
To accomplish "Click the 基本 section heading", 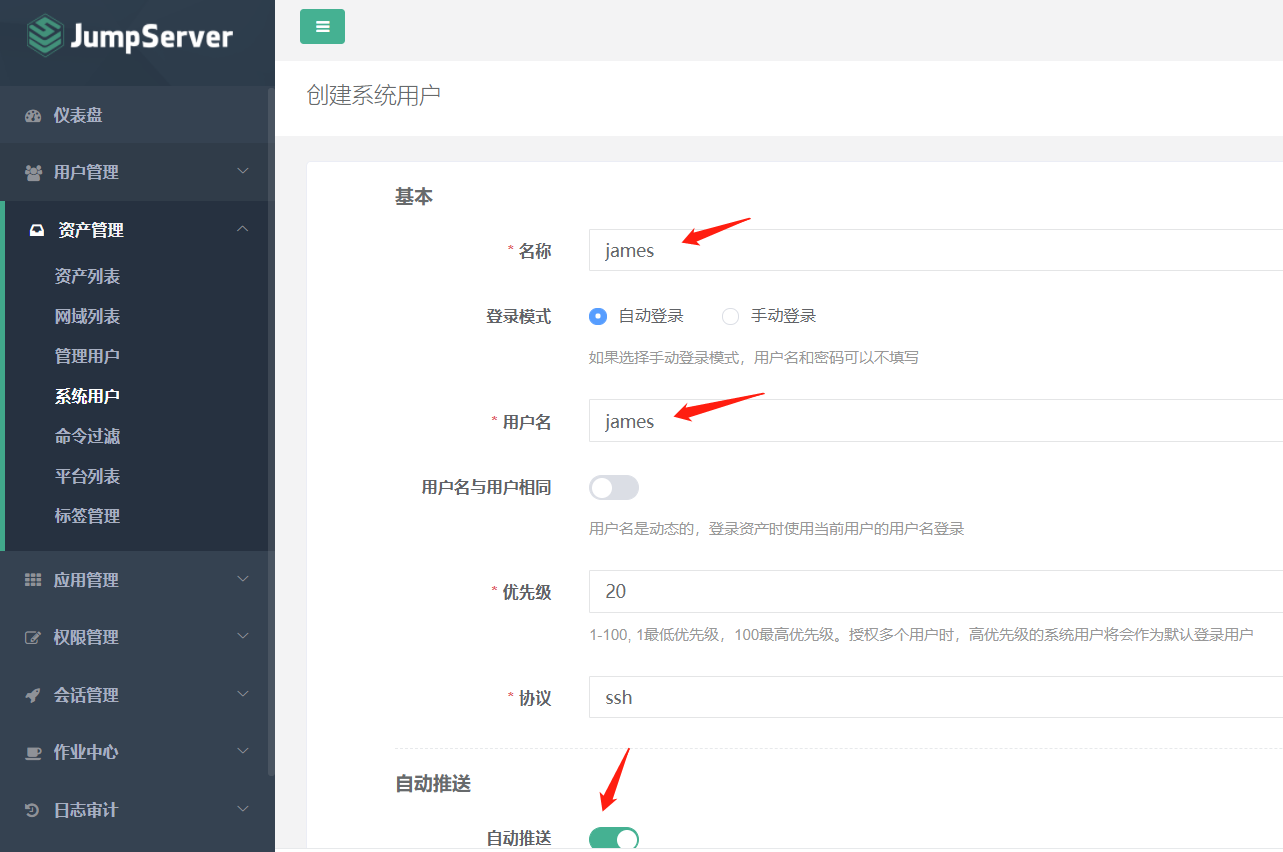I will 414,197.
